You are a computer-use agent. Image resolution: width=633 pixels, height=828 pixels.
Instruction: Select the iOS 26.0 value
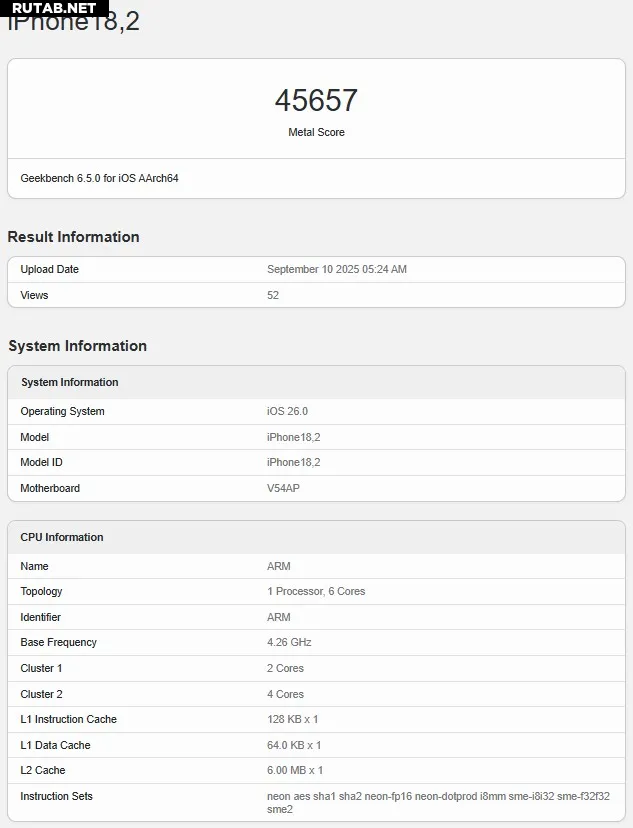(287, 411)
